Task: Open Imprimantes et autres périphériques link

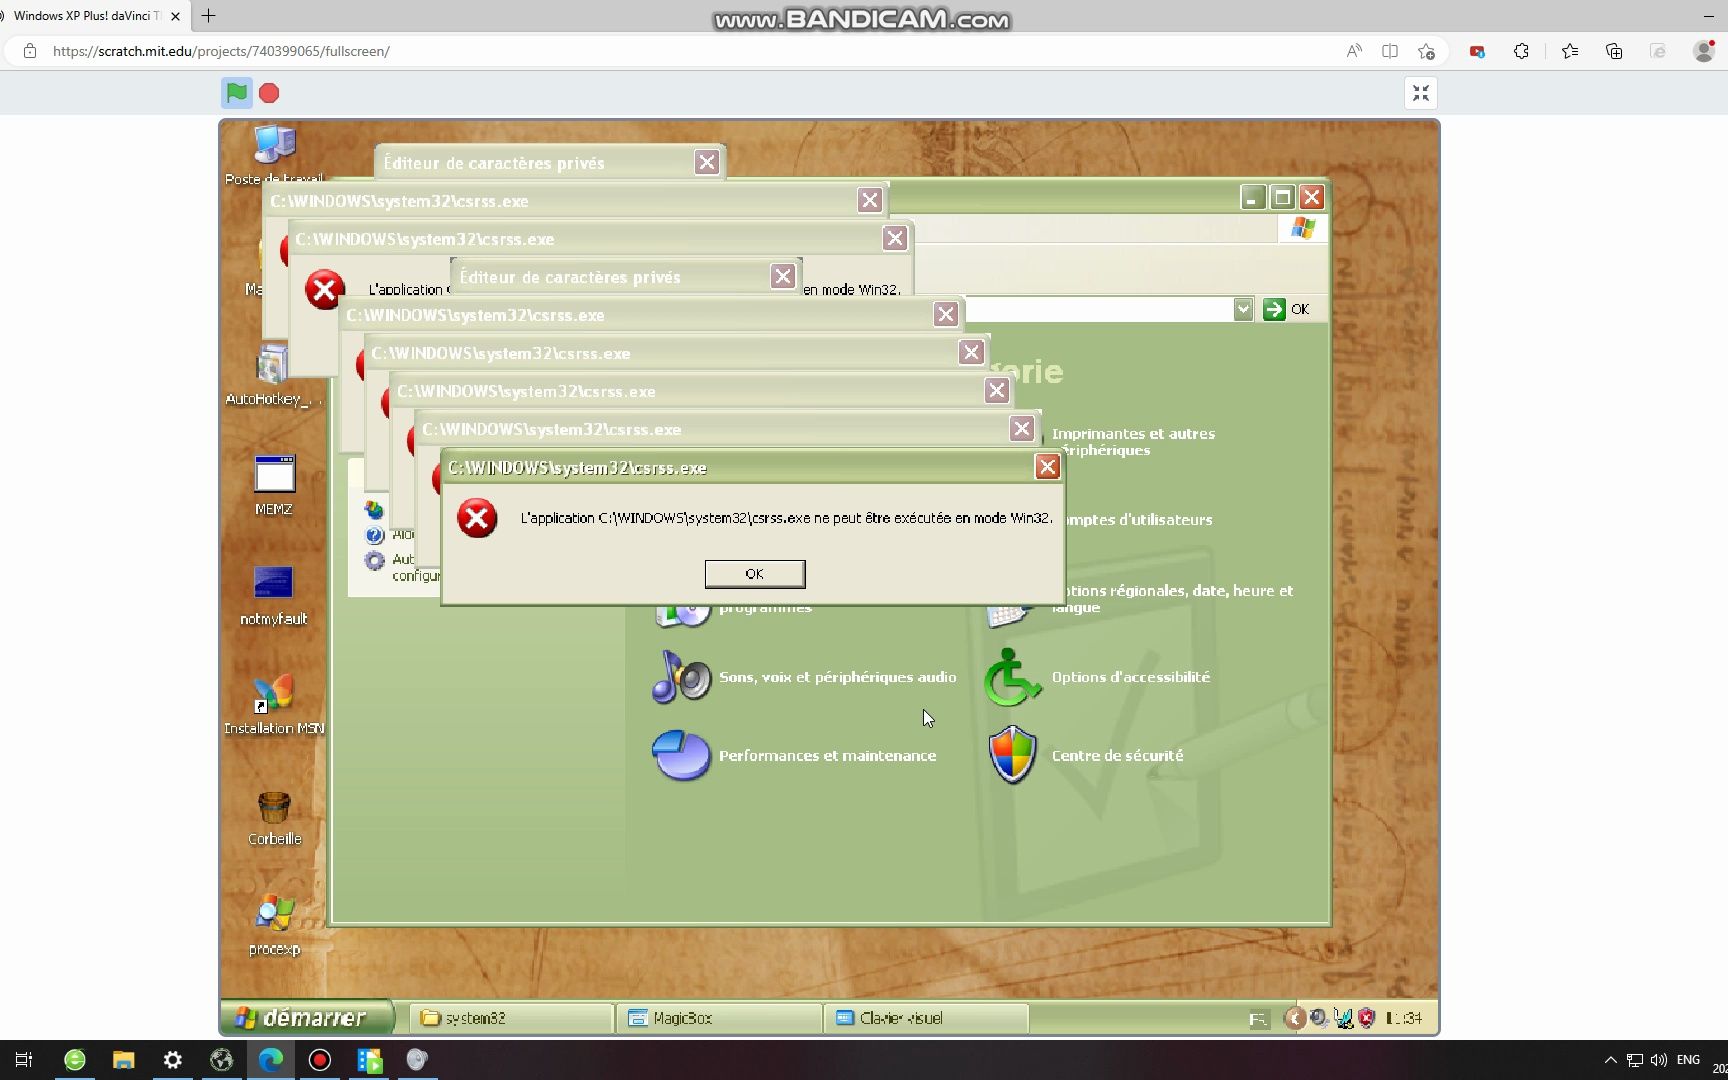Action: click(x=1133, y=442)
